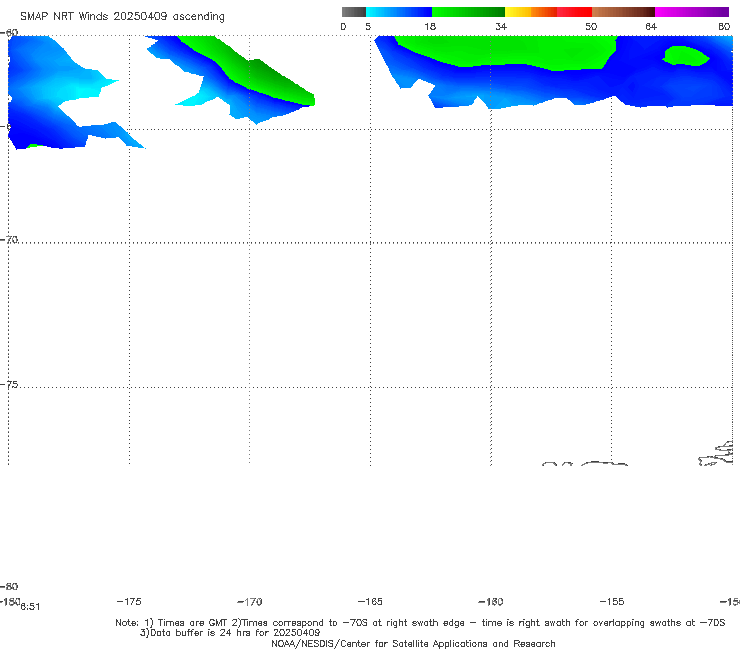740x650 pixels.
Task: Click the latitude label "-80"
Action: (x=9, y=586)
